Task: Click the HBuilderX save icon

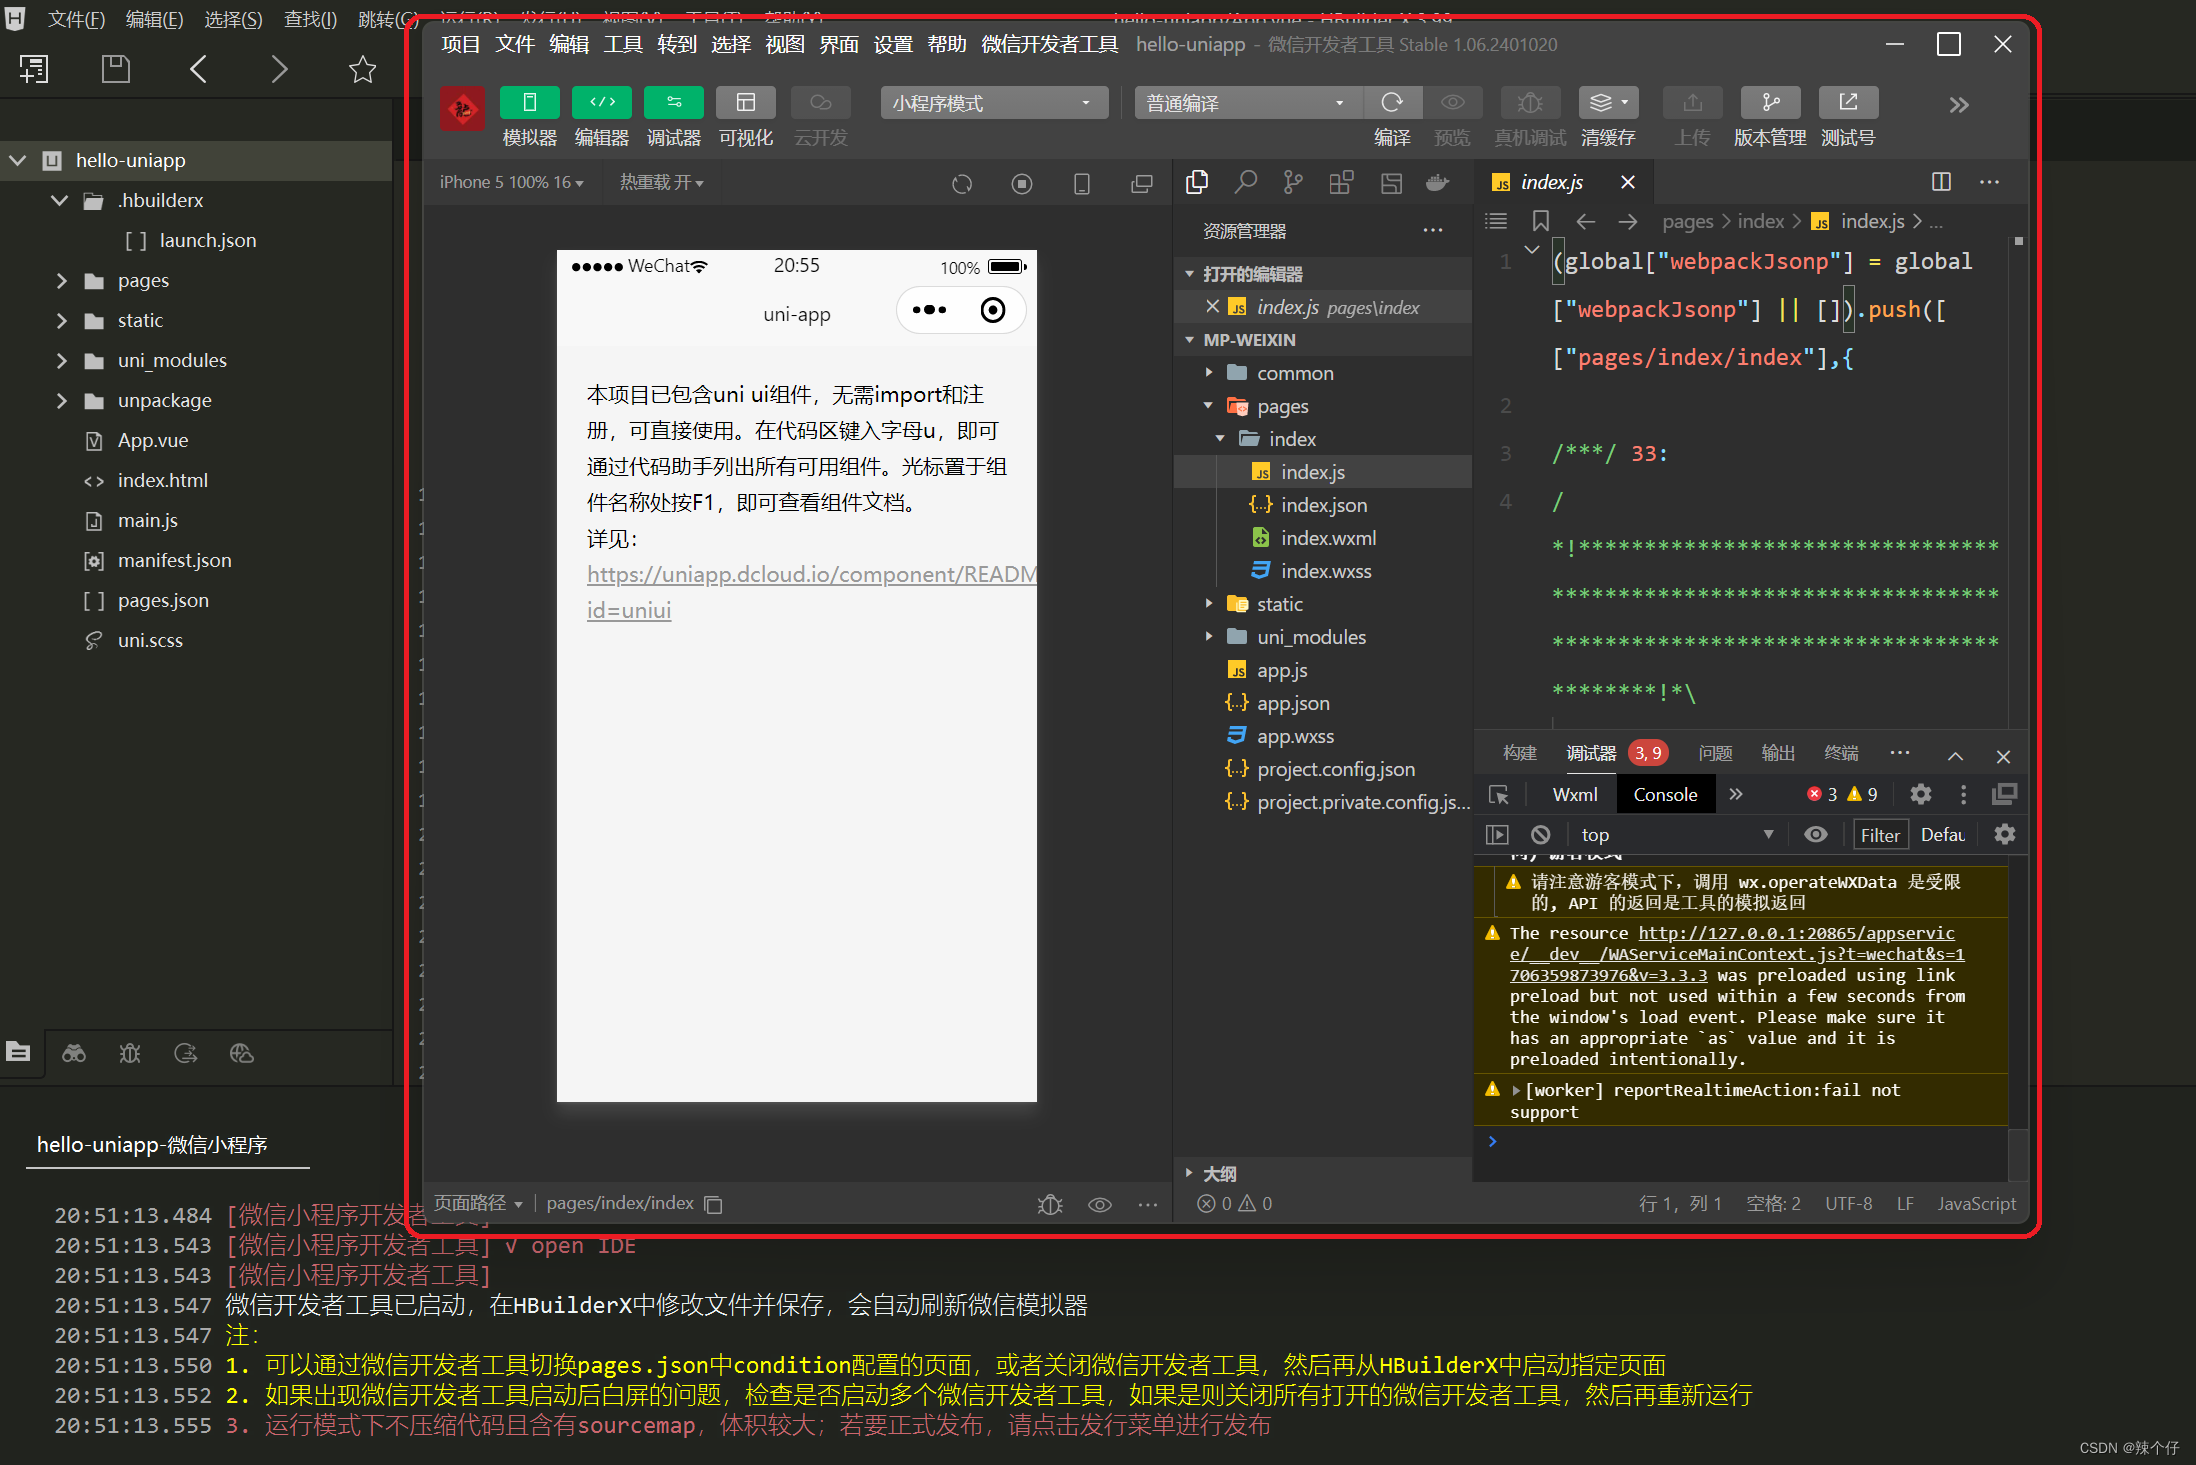Action: [115, 69]
